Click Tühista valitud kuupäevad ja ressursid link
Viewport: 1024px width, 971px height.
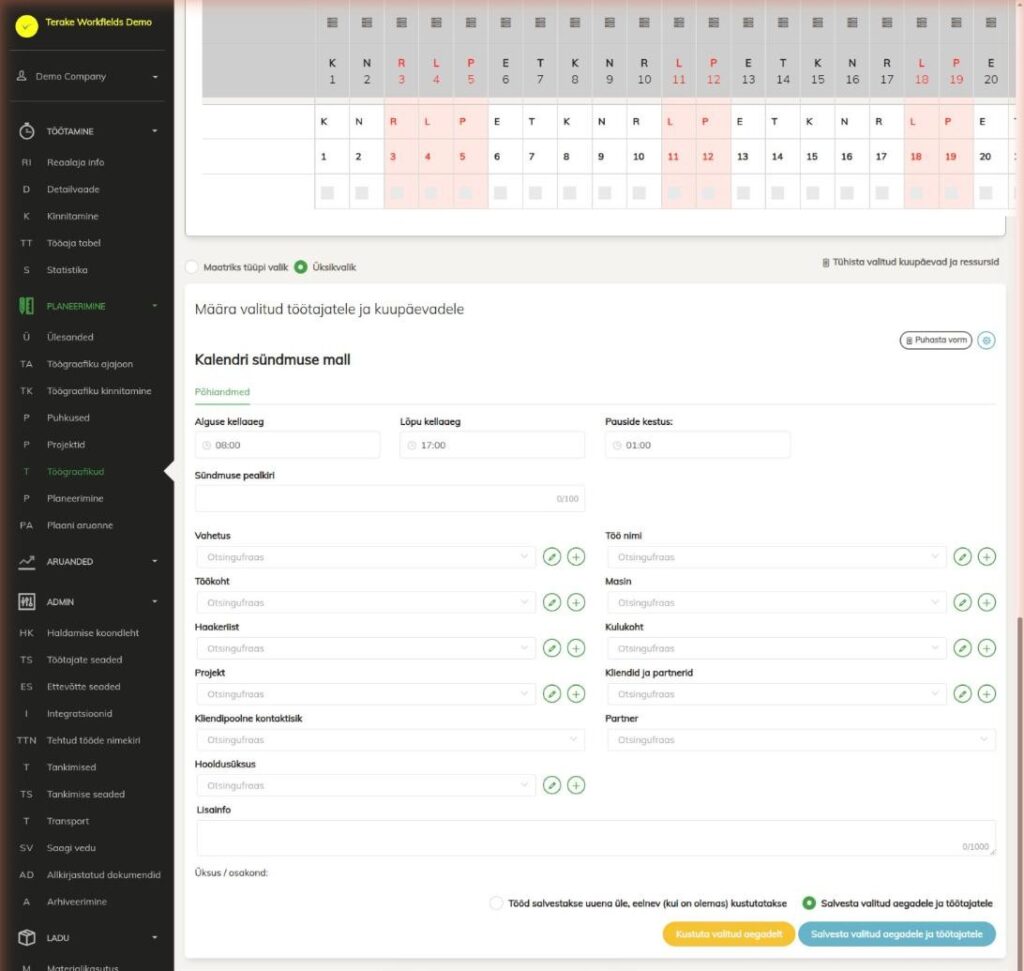coord(910,262)
